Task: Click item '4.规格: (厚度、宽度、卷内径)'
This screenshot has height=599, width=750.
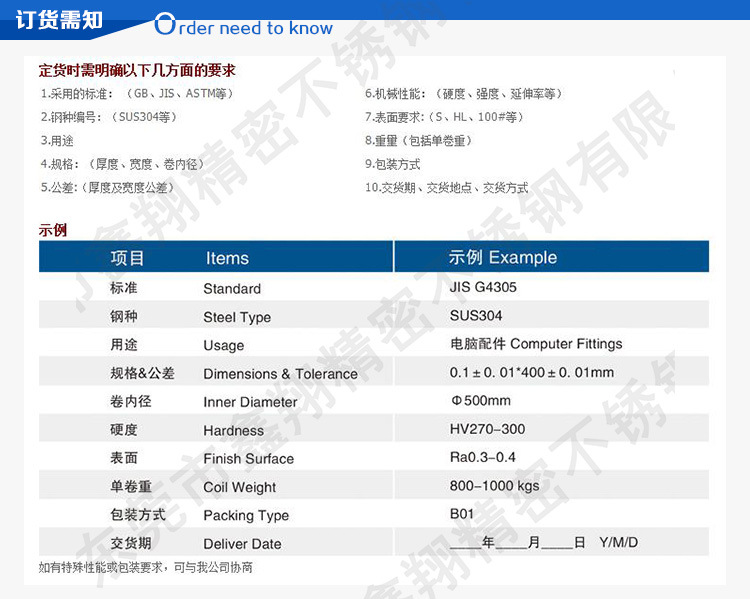Action: pyautogui.click(x=122, y=164)
